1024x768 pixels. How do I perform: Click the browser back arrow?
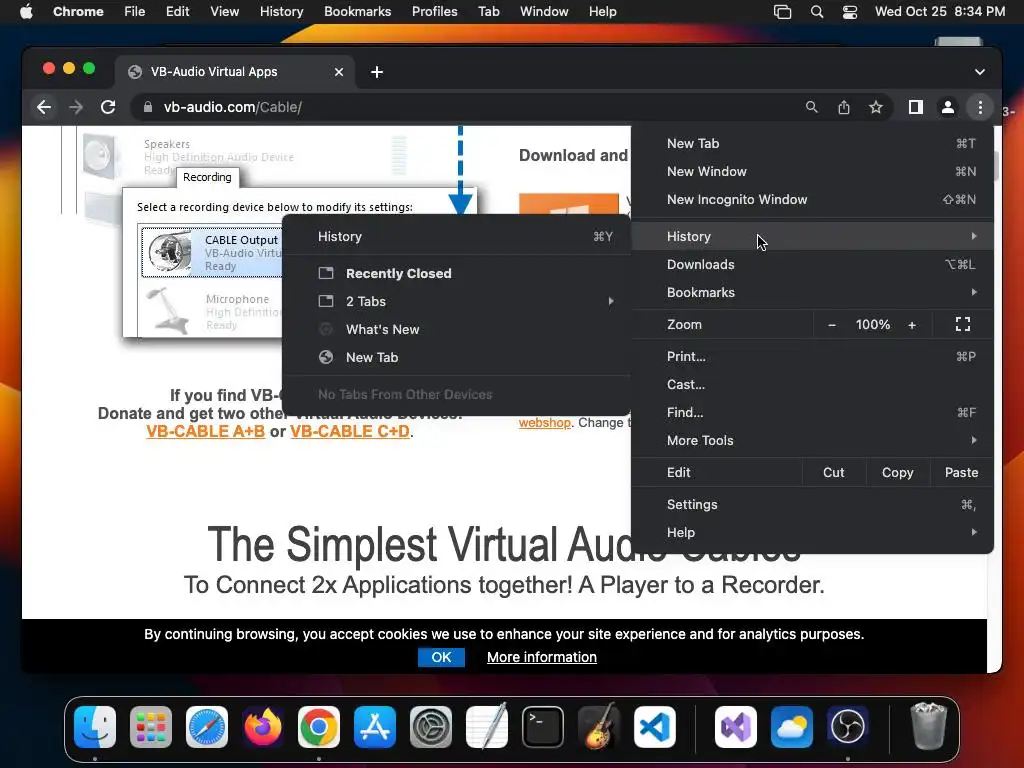click(44, 107)
